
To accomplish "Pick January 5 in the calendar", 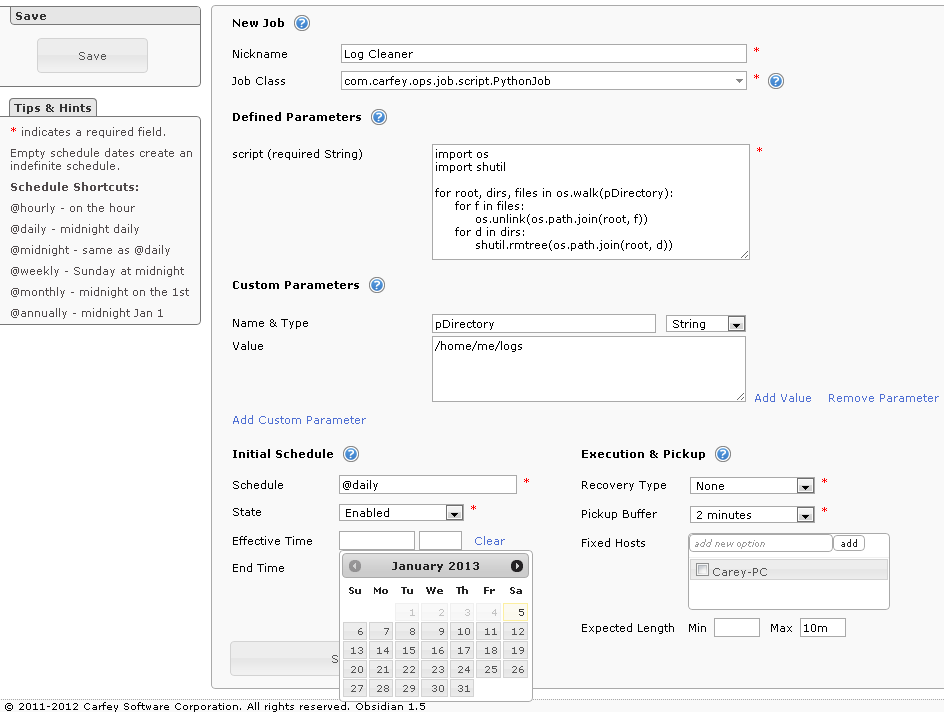I will coord(516,613).
